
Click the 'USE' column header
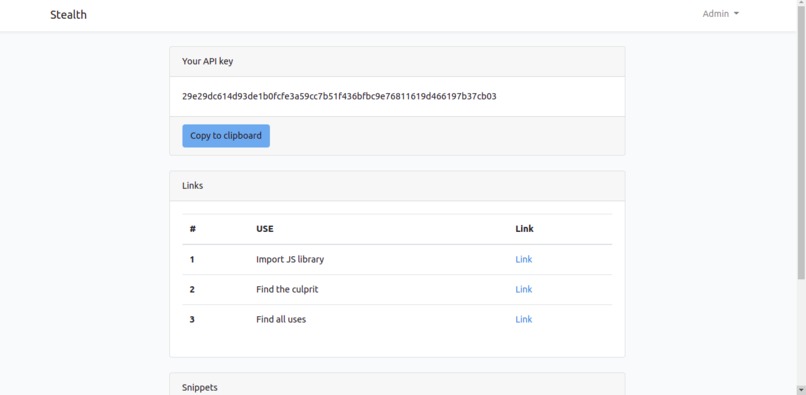click(265, 229)
